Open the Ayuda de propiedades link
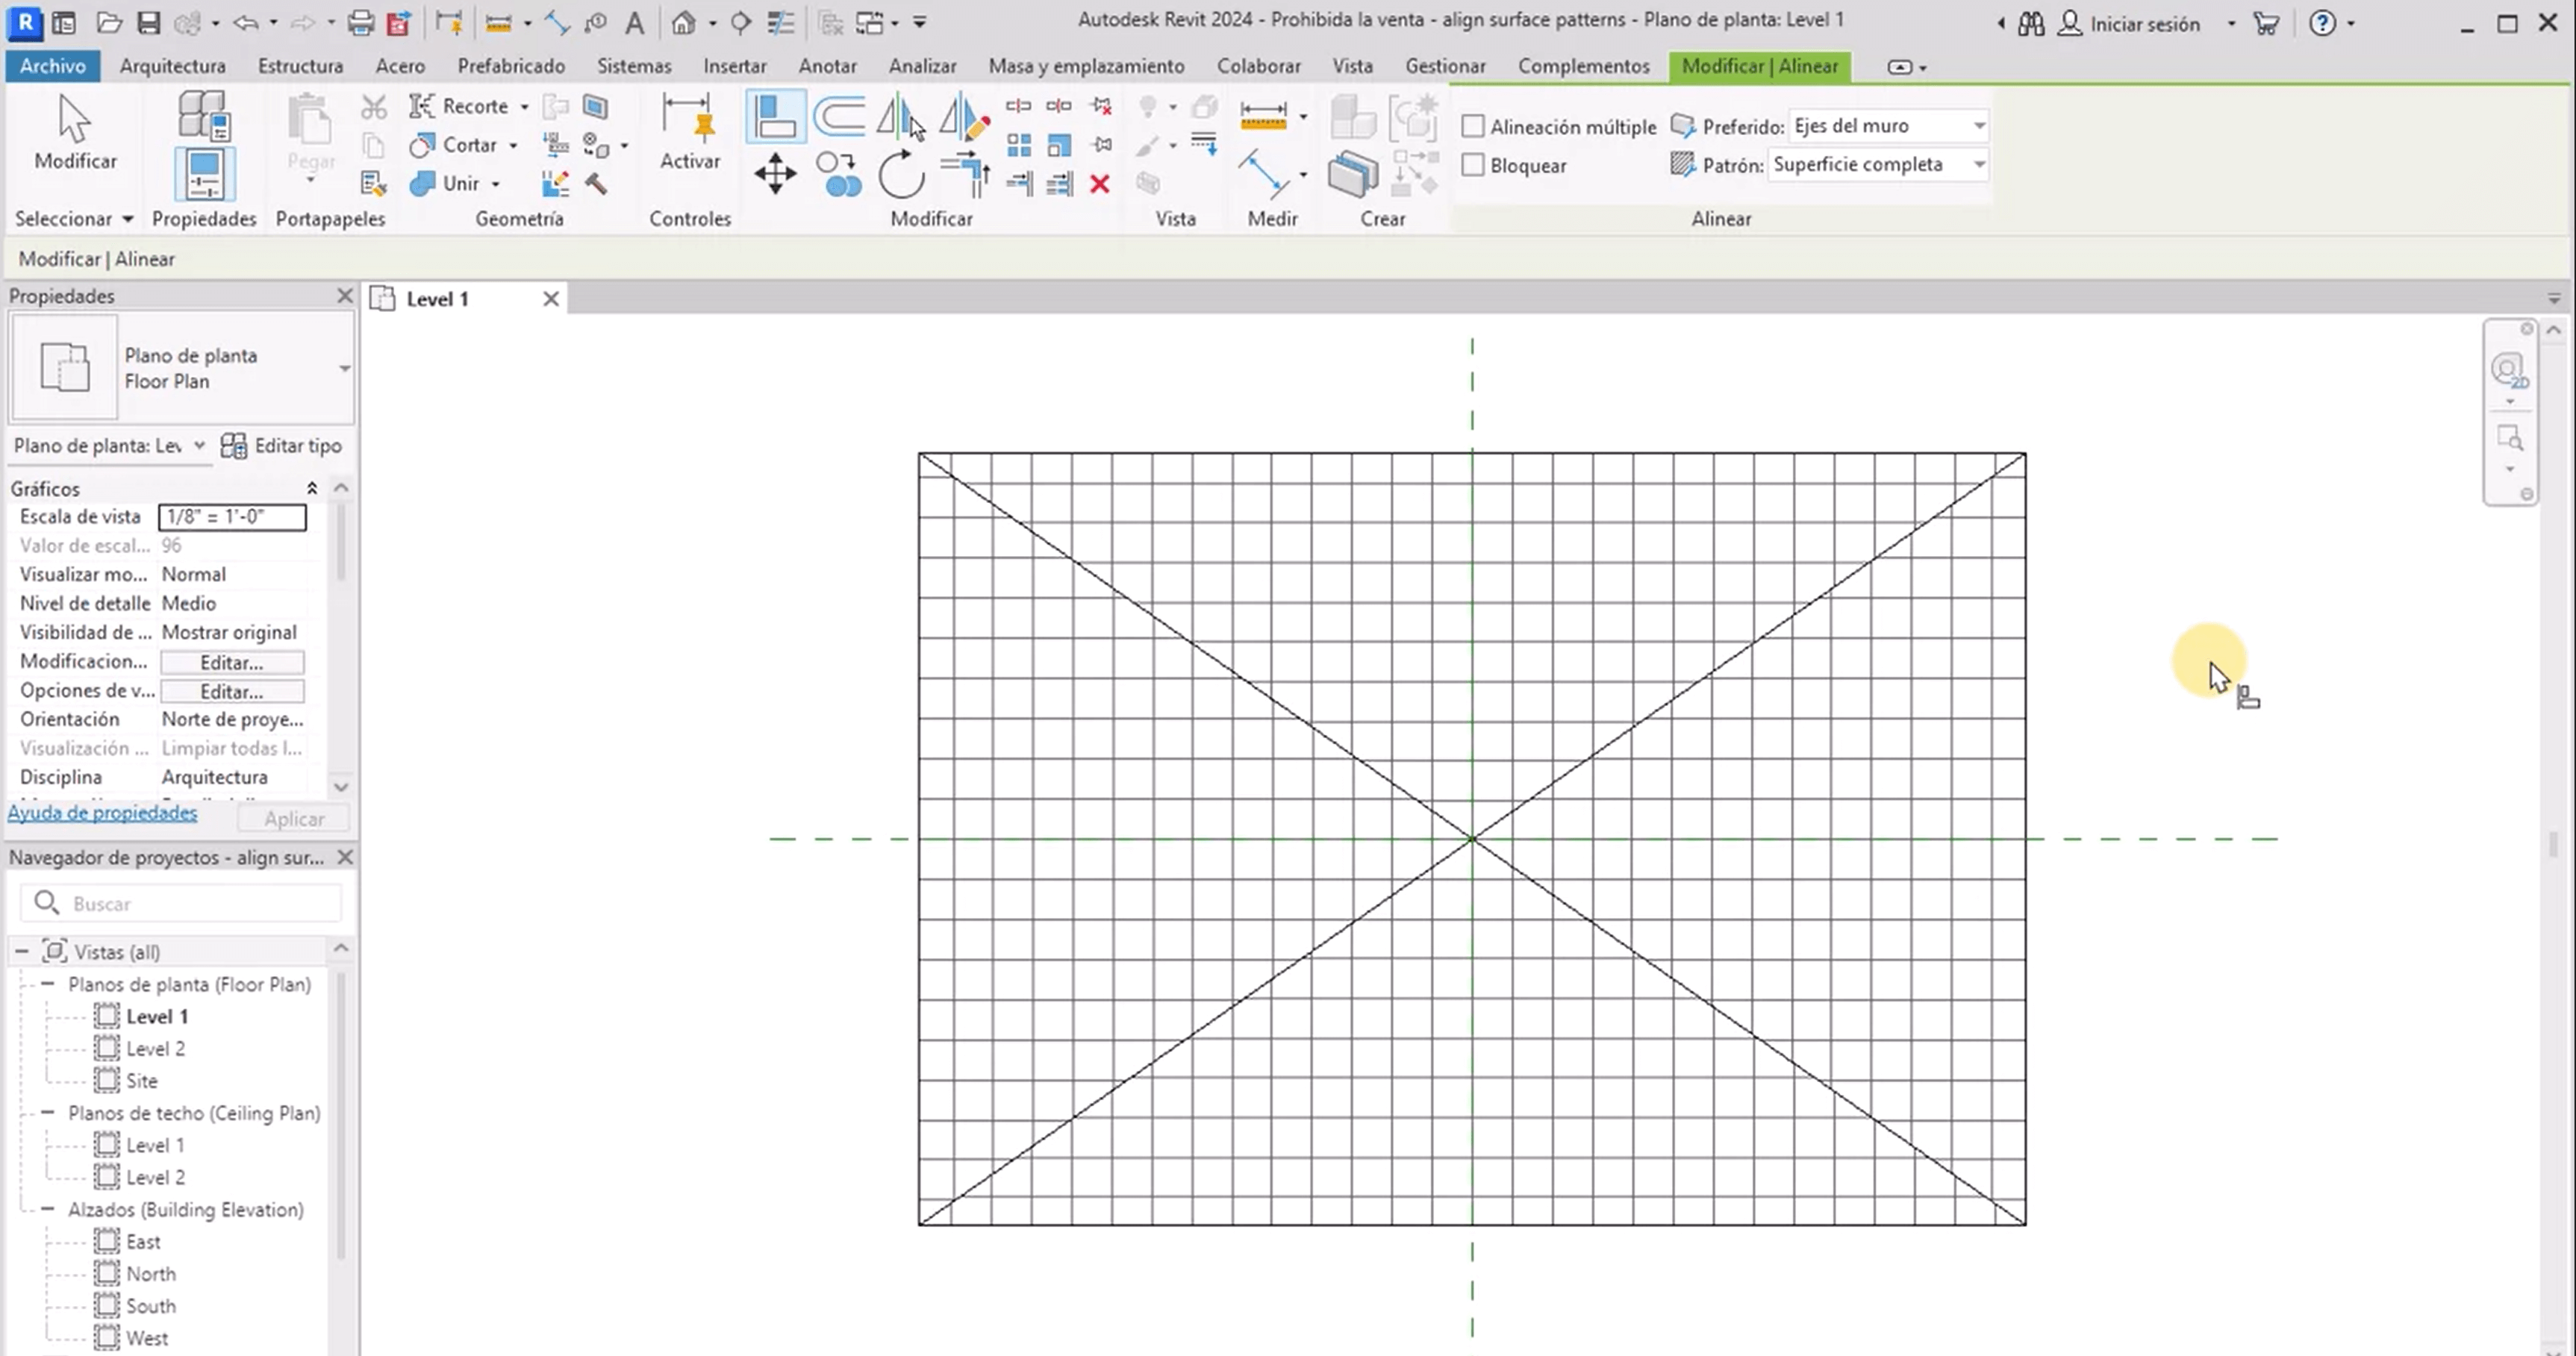This screenshot has width=2576, height=1356. coord(102,813)
